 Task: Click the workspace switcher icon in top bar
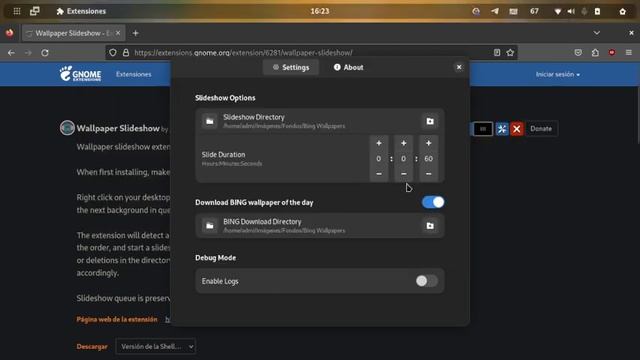tap(35, 11)
